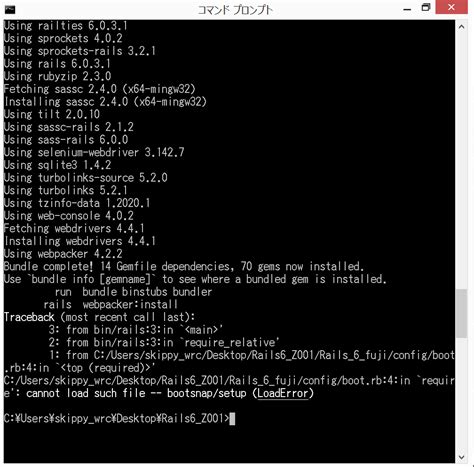474x467 pixels.
Task: Click the "Using selenium-webdriver 3.142.7" line
Action: [94, 153]
